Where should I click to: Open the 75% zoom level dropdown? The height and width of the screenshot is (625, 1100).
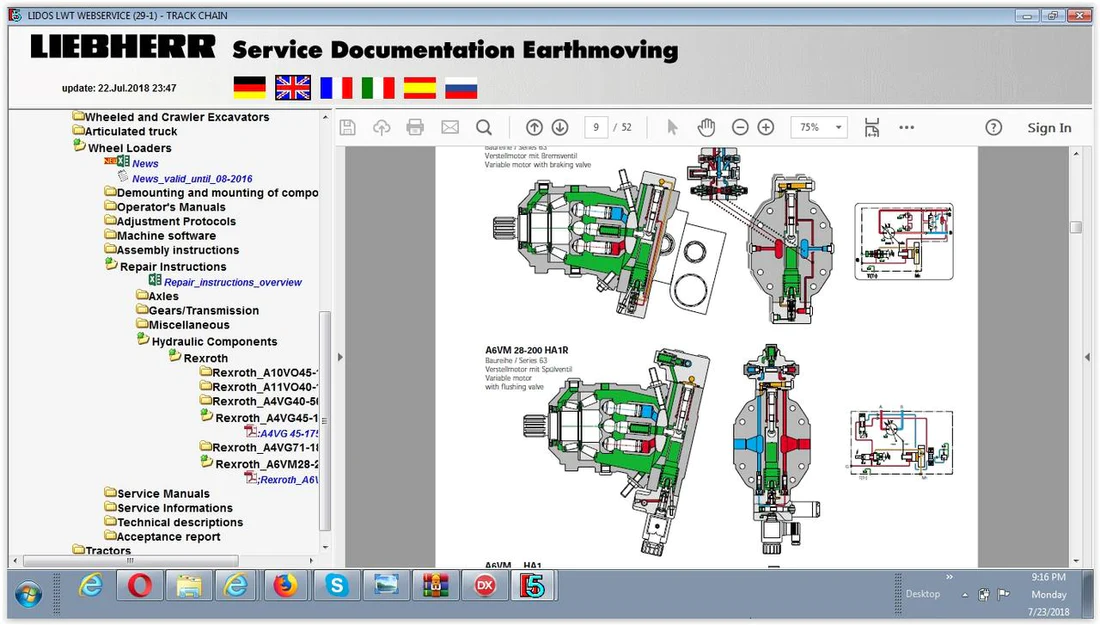point(819,127)
